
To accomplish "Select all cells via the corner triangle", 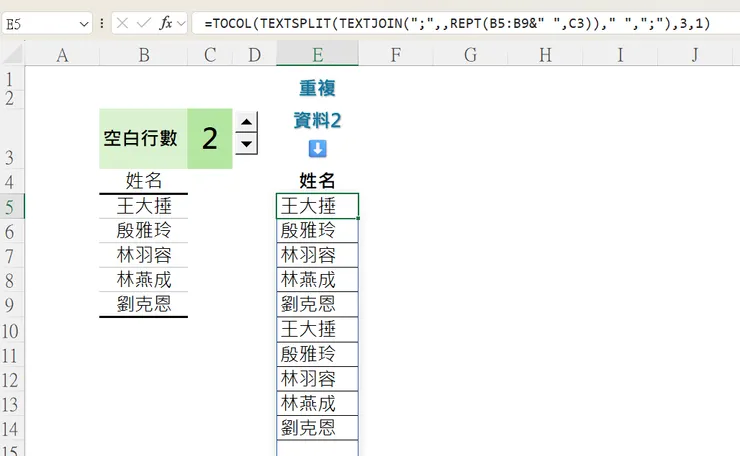I will pyautogui.click(x=13, y=54).
